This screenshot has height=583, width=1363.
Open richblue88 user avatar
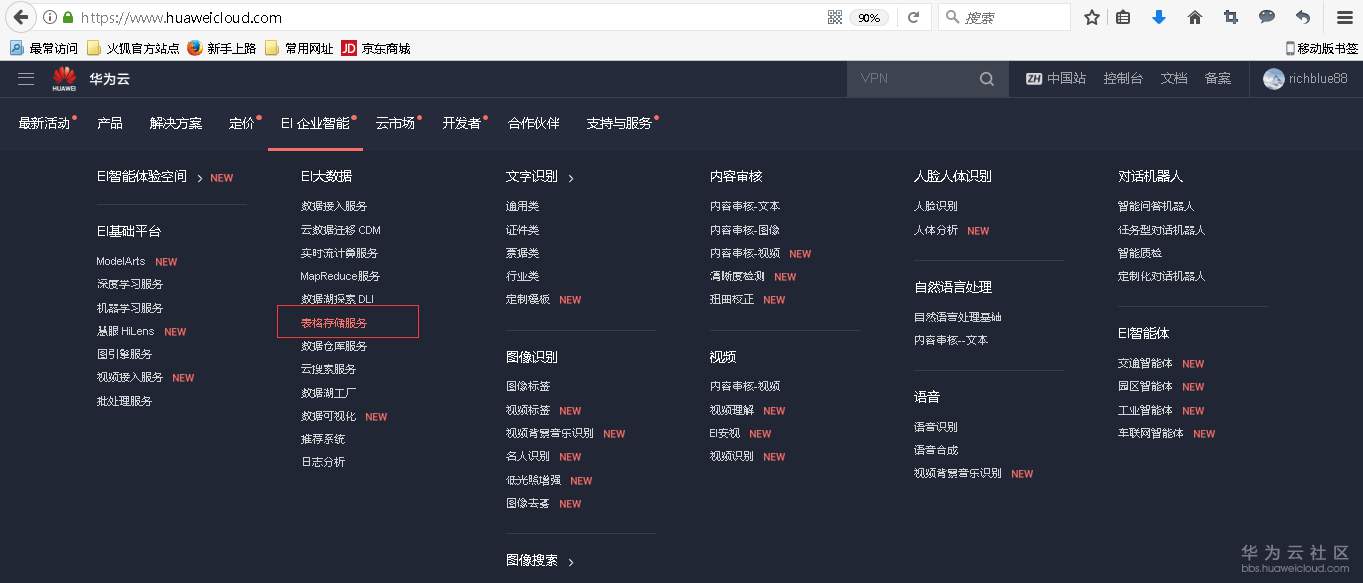click(1274, 78)
